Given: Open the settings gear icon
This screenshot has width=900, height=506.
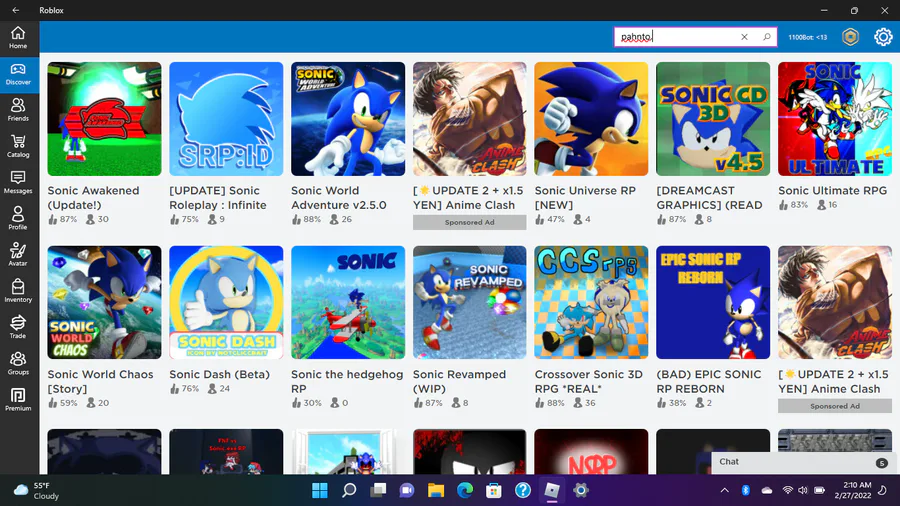Looking at the screenshot, I should pyautogui.click(x=883, y=37).
